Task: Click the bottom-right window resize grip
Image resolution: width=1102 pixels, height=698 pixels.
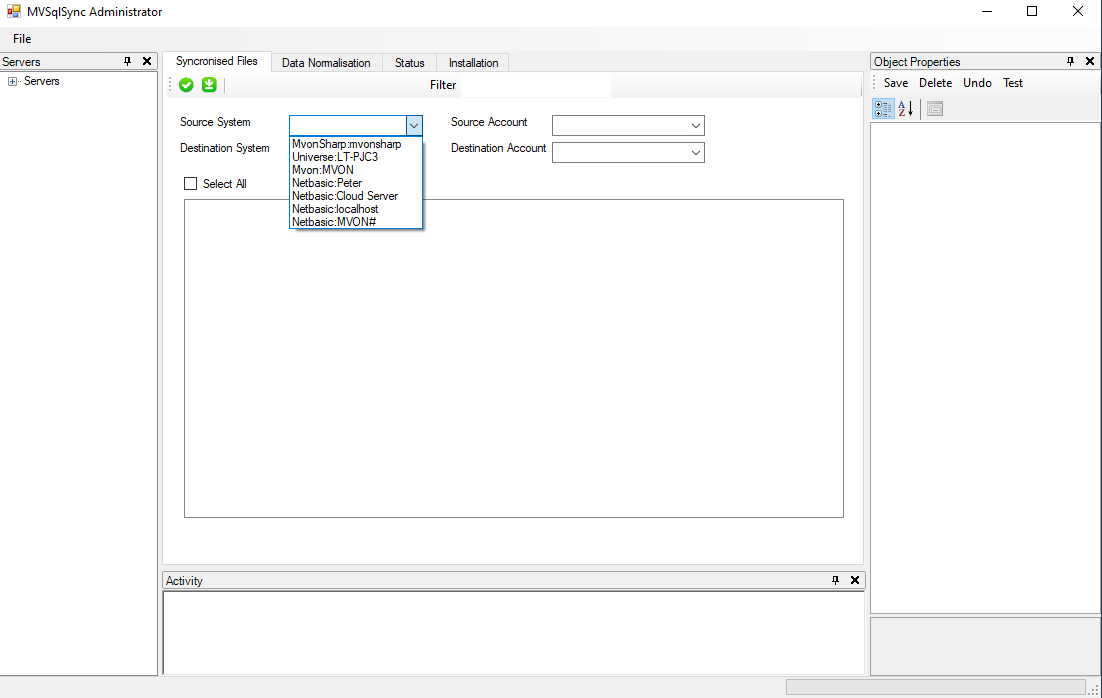Action: tap(1094, 690)
